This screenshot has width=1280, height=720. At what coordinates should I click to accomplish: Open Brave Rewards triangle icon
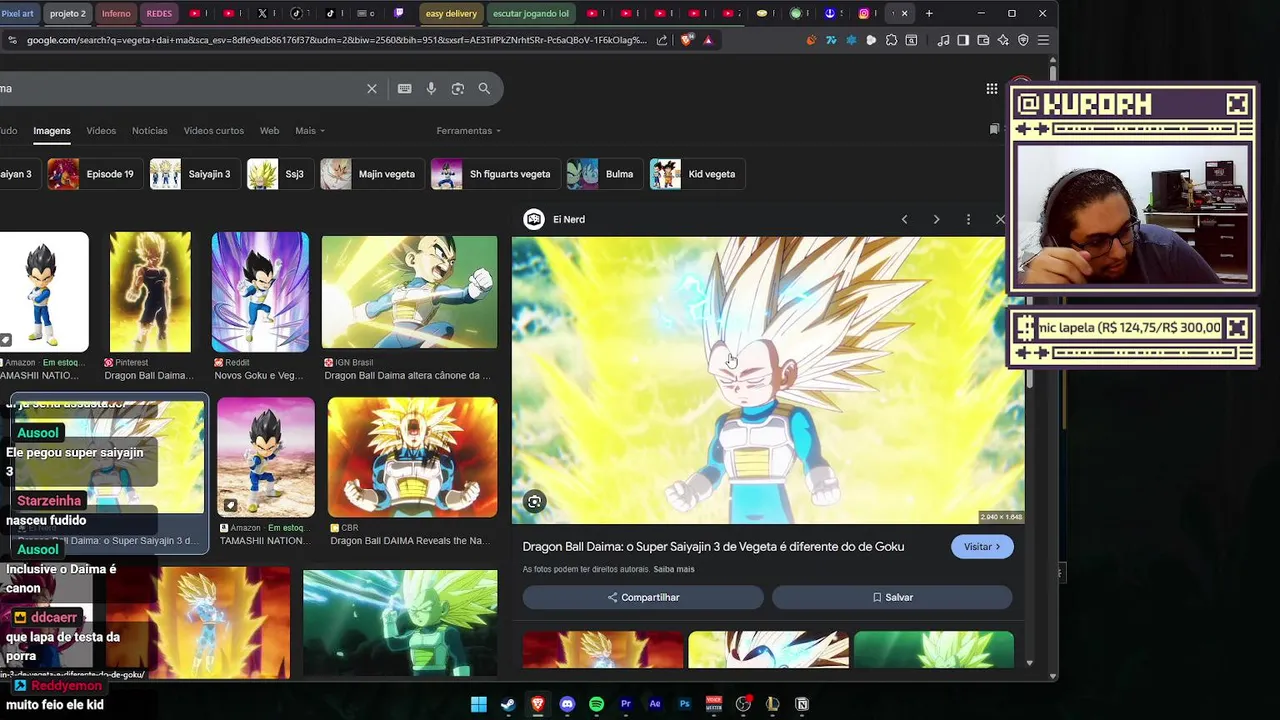point(708,40)
